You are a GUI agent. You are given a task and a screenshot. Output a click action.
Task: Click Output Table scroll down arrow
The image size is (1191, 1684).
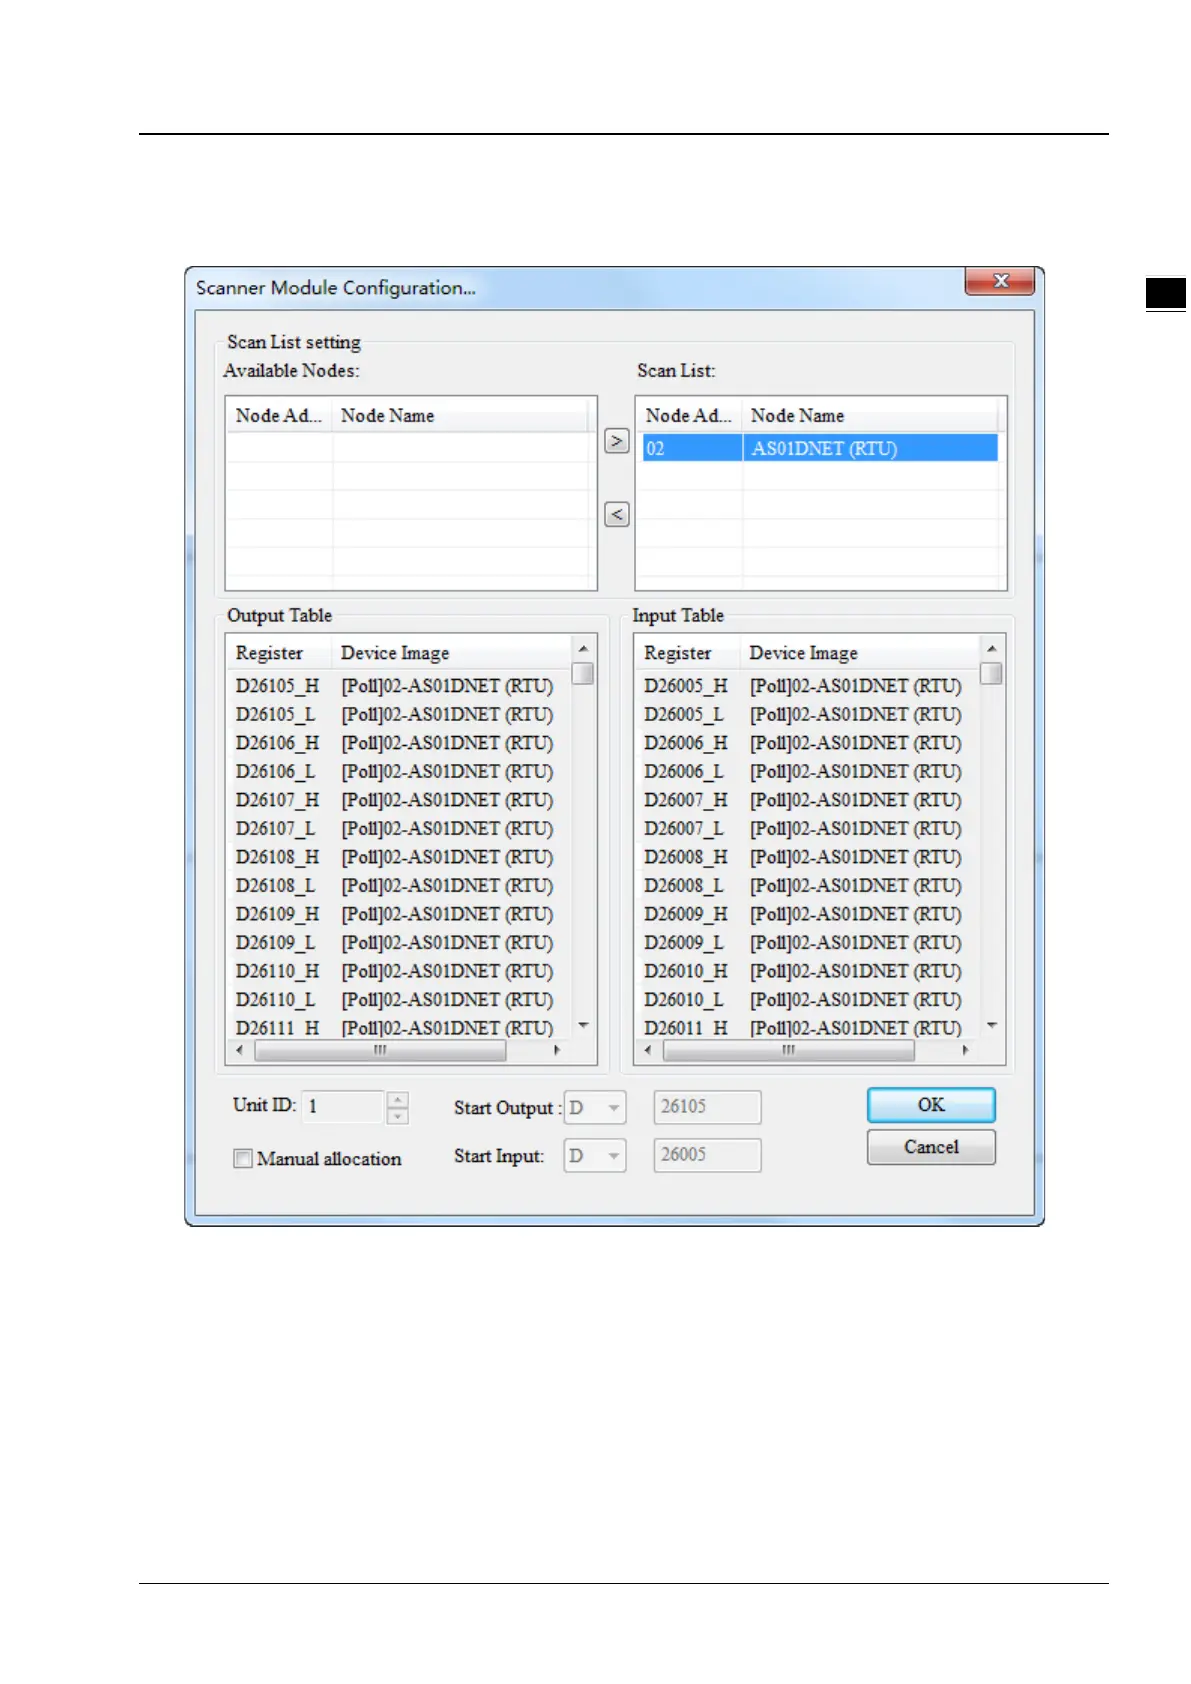[x=584, y=1026]
